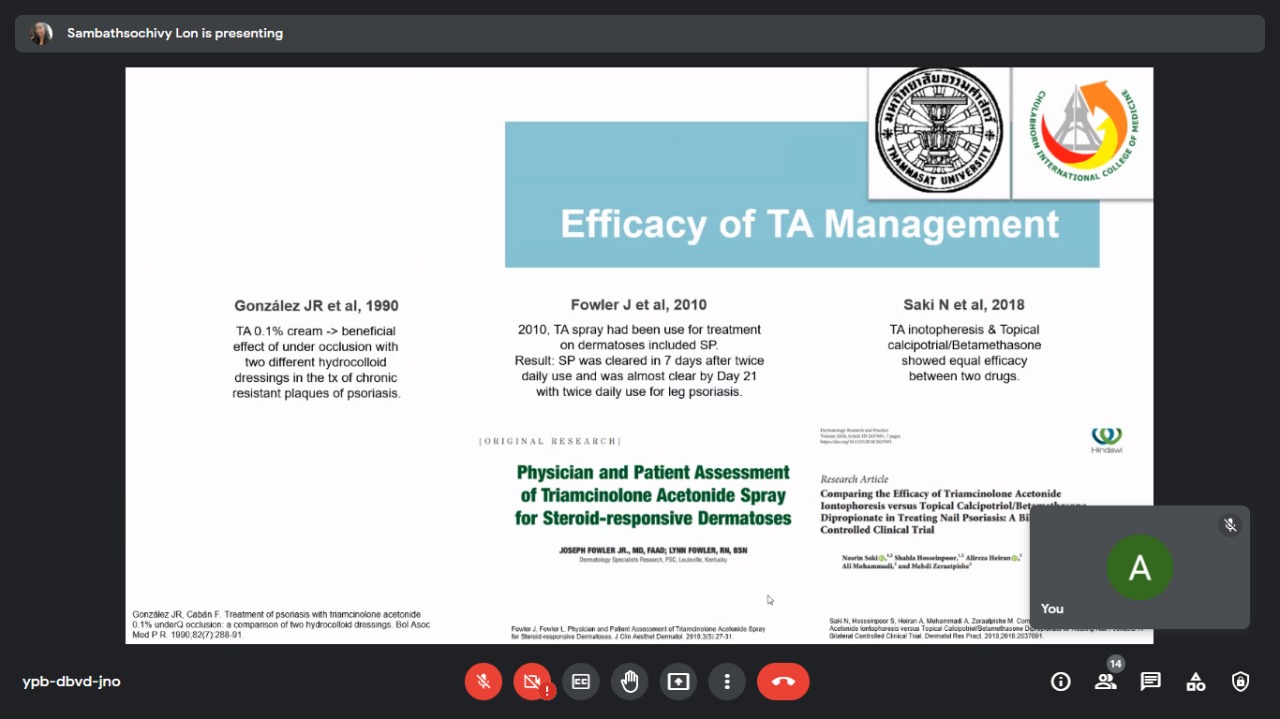Image resolution: width=1280 pixels, height=719 pixels.
Task: Open host controls shield
Action: tap(1241, 682)
